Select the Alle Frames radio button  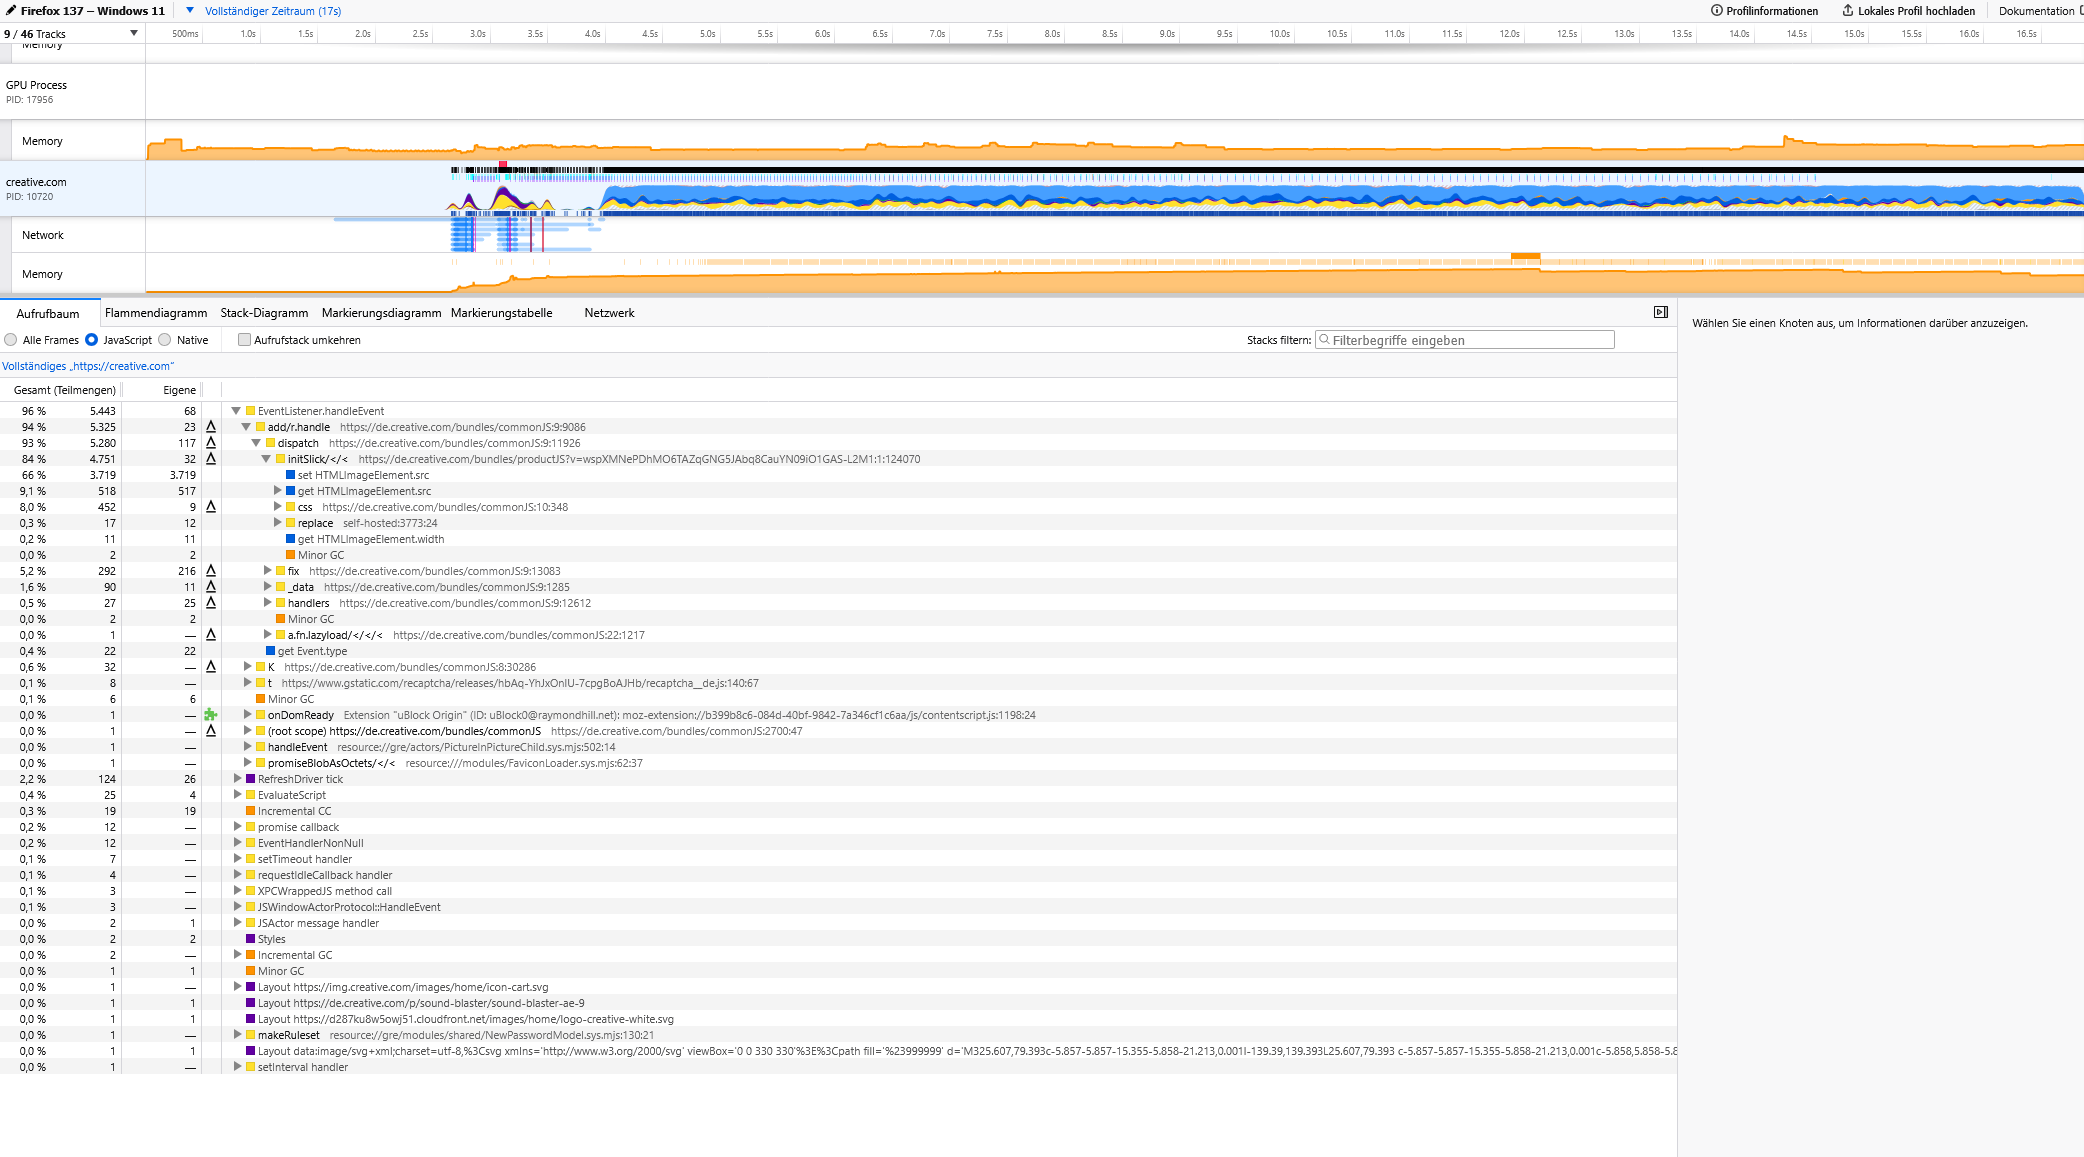click(11, 340)
